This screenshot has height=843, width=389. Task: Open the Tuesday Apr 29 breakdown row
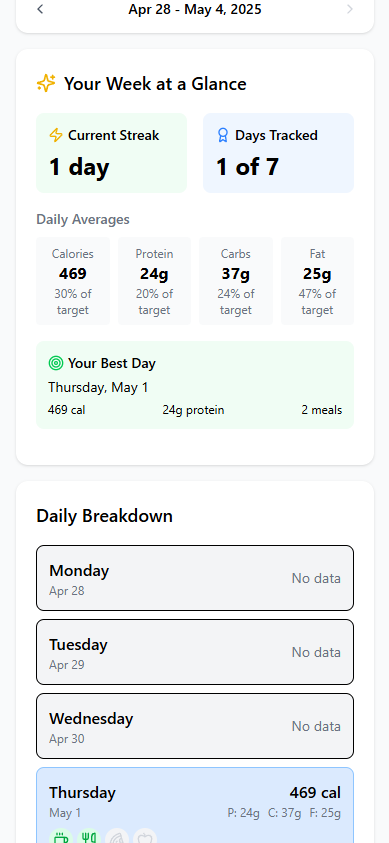coord(194,652)
